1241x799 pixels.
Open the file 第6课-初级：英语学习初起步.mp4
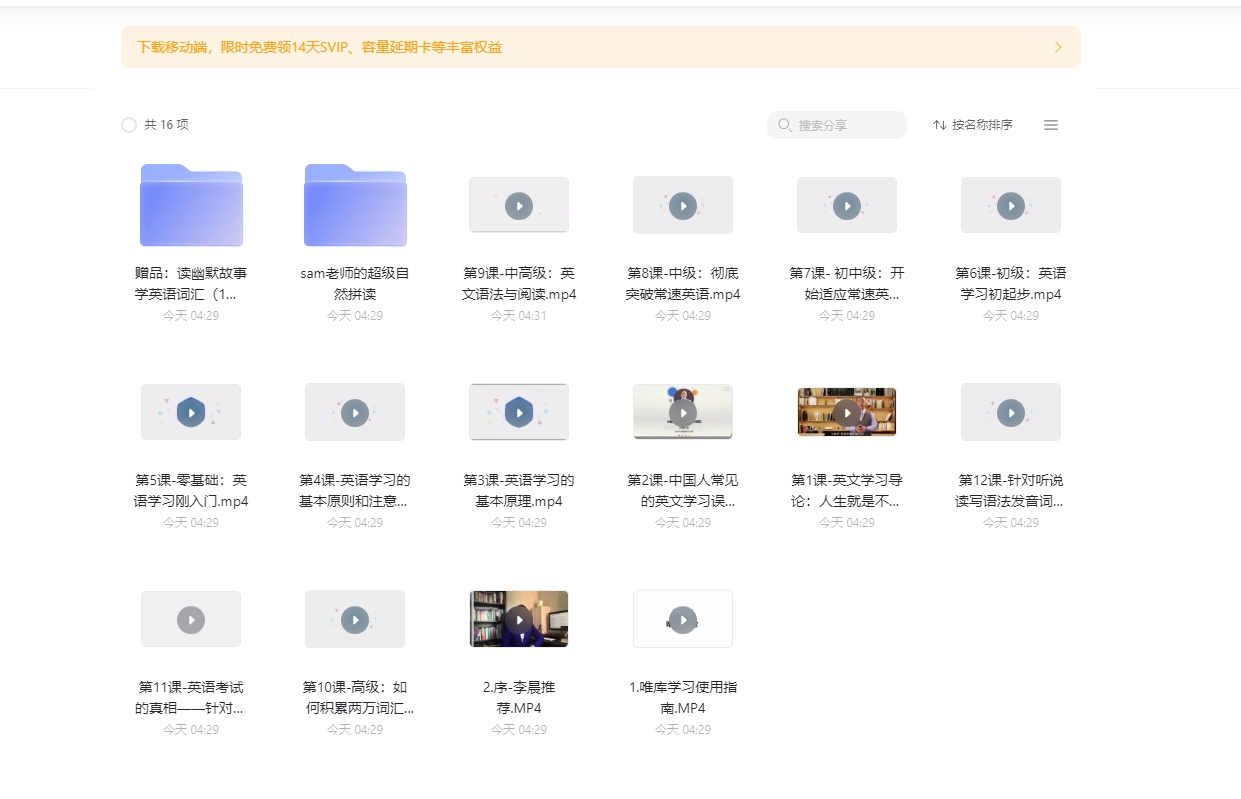pos(1011,205)
